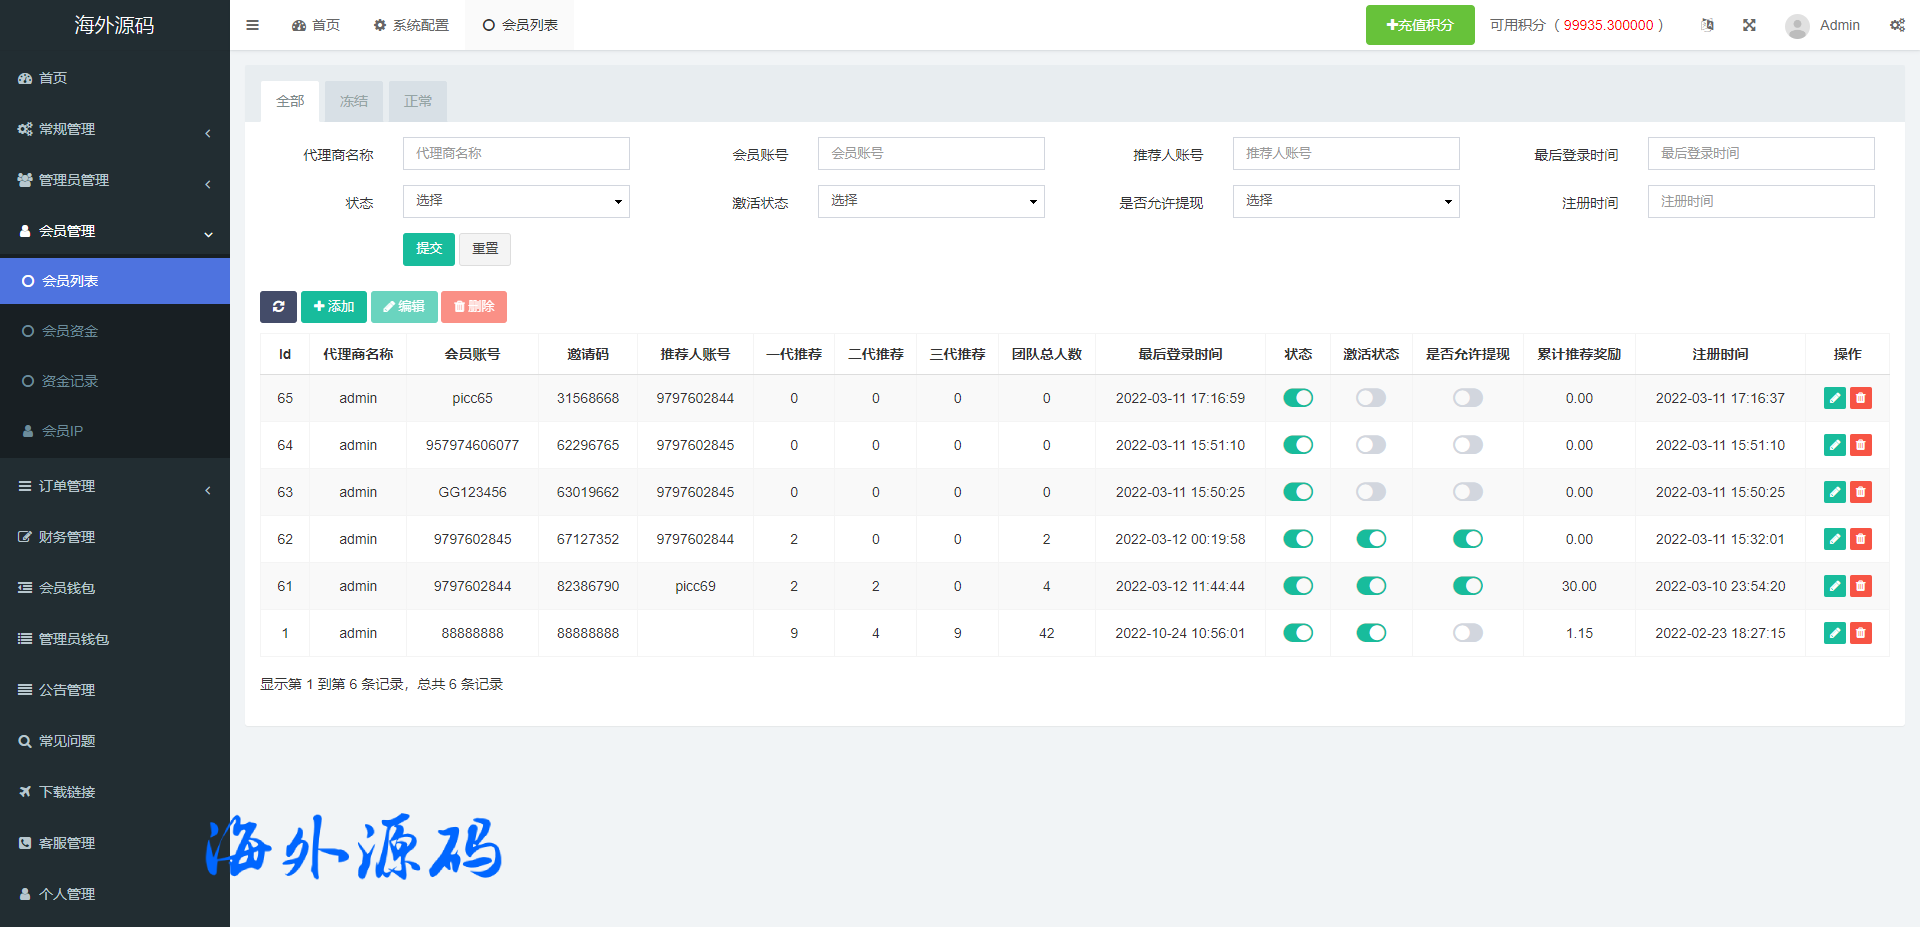Click the 会员账号 search input field

point(931,153)
